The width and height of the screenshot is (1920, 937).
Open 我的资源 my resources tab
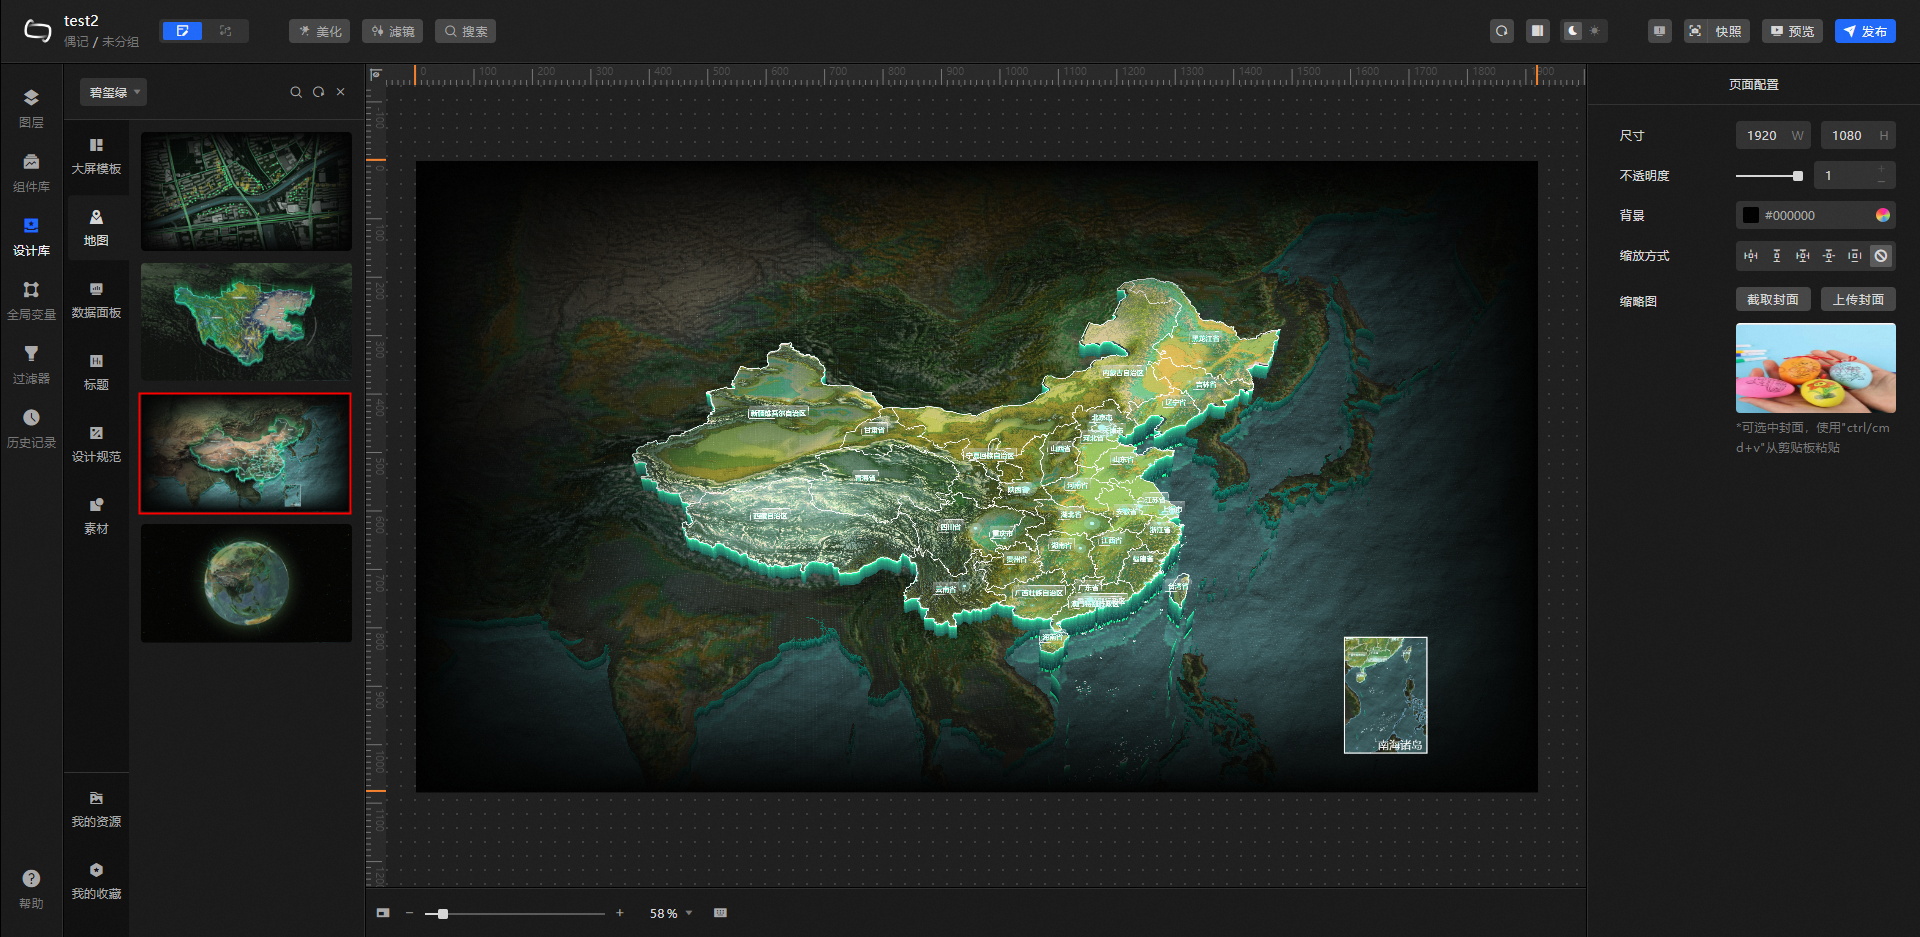(x=96, y=810)
